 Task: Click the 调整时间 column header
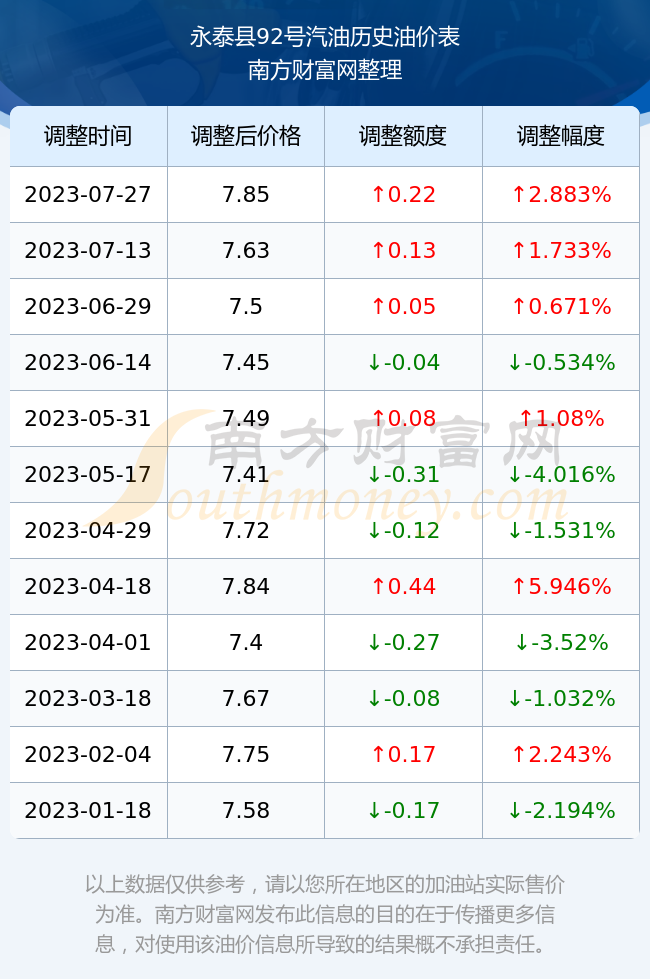coord(88,136)
